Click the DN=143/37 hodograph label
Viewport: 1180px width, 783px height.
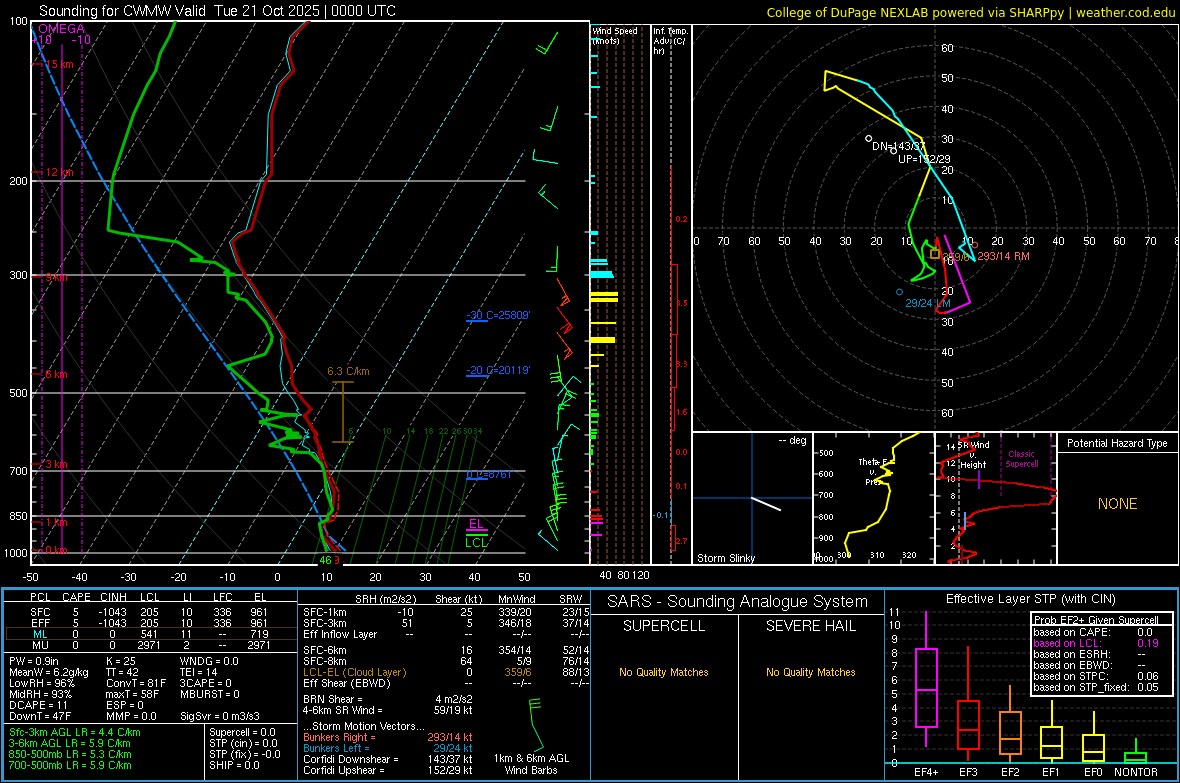pyautogui.click(x=899, y=147)
